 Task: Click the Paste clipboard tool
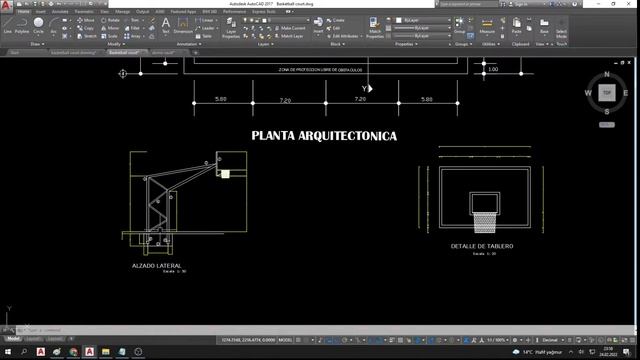516,25
